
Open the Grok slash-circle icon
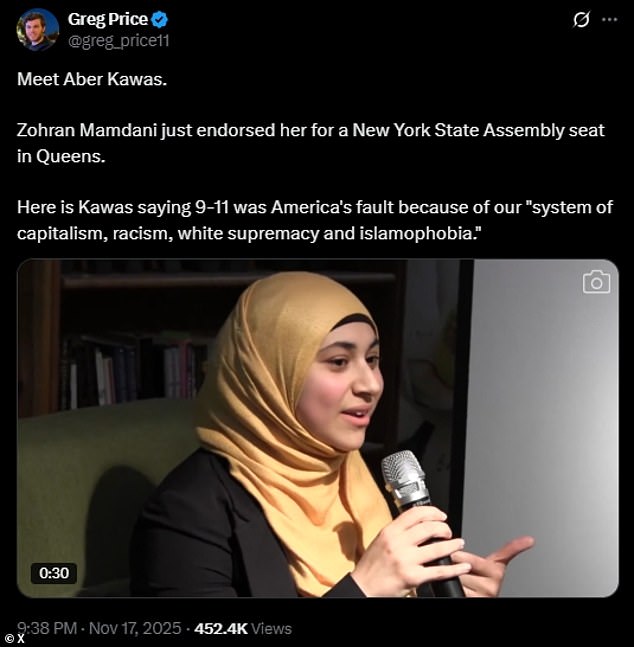coord(581,19)
